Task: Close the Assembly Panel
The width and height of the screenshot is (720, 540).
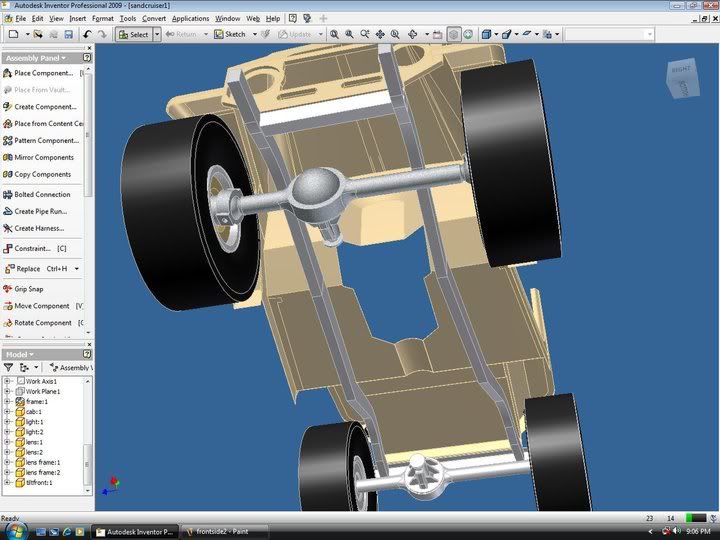Action: click(89, 48)
